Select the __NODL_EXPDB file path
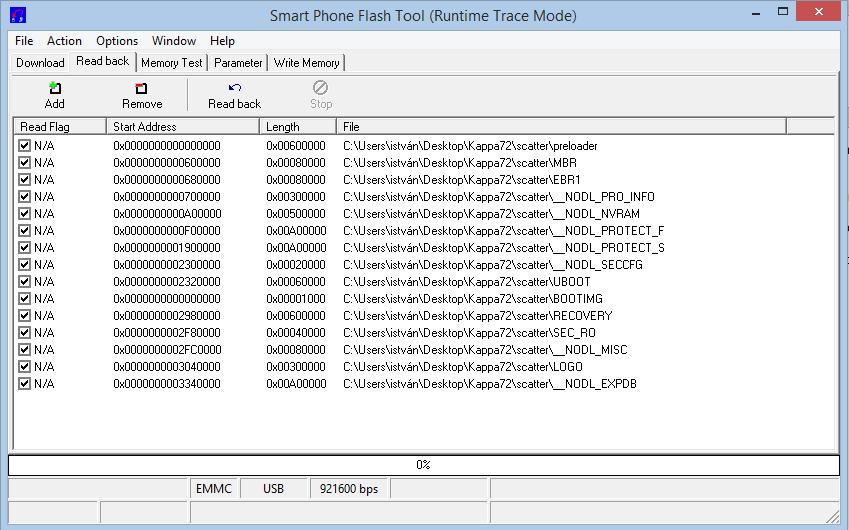The height and width of the screenshot is (530, 849). pos(490,384)
